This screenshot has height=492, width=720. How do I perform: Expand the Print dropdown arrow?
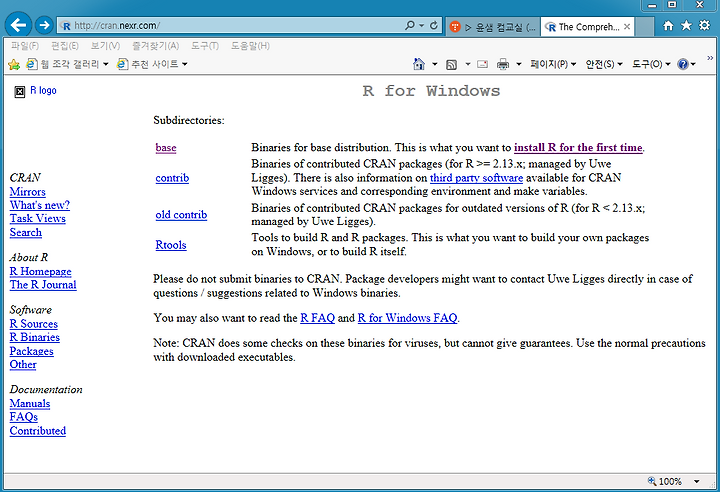[519, 64]
